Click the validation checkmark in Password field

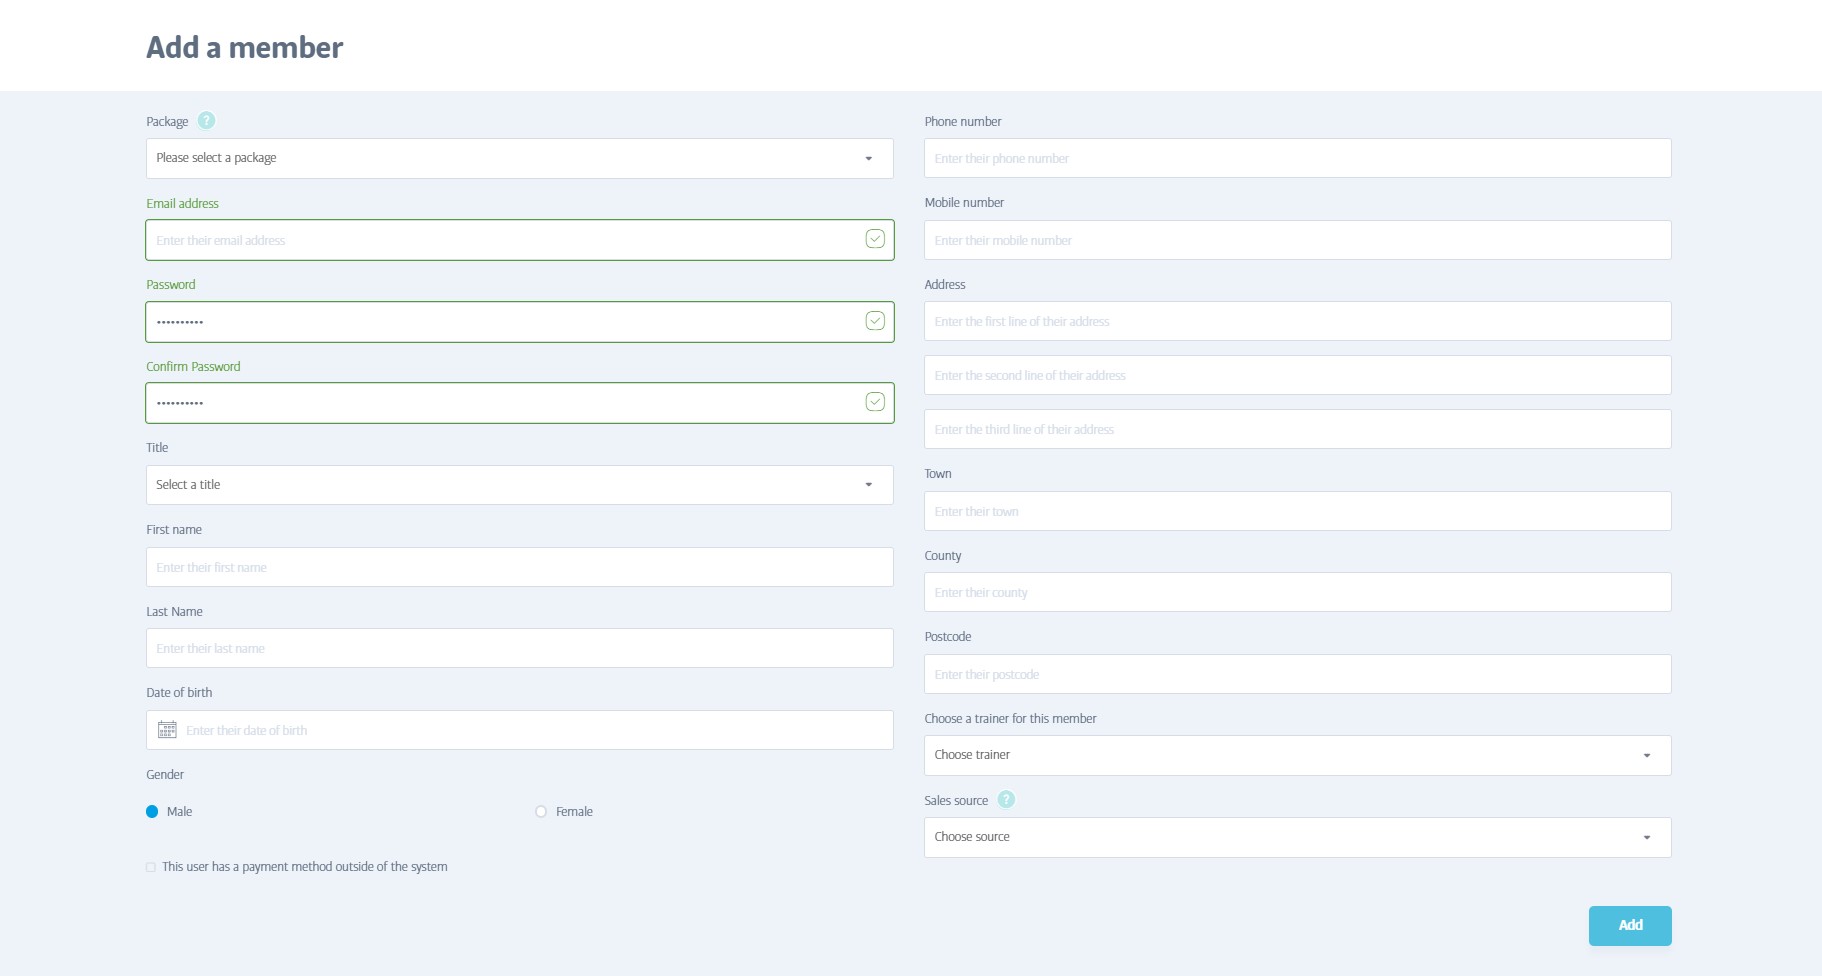click(875, 321)
